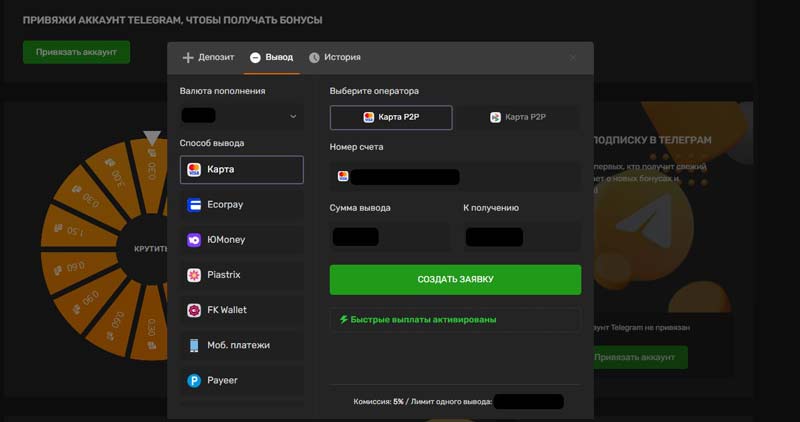Click Быстрые выплаты активированы banner
Viewport: 800px width, 422px height.
[455, 320]
